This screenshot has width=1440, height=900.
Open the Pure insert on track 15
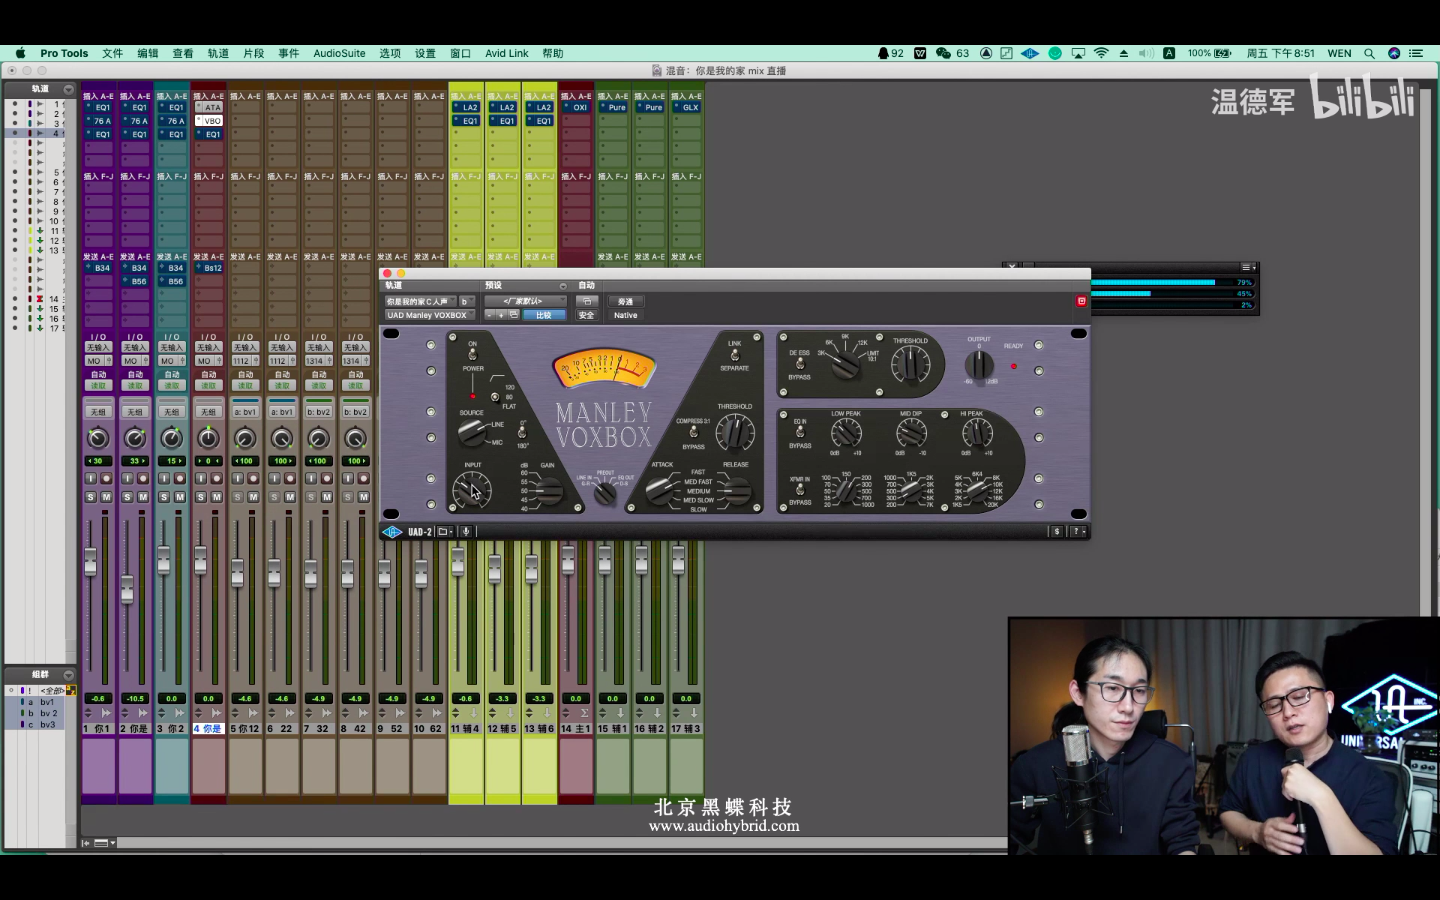[x=614, y=108]
